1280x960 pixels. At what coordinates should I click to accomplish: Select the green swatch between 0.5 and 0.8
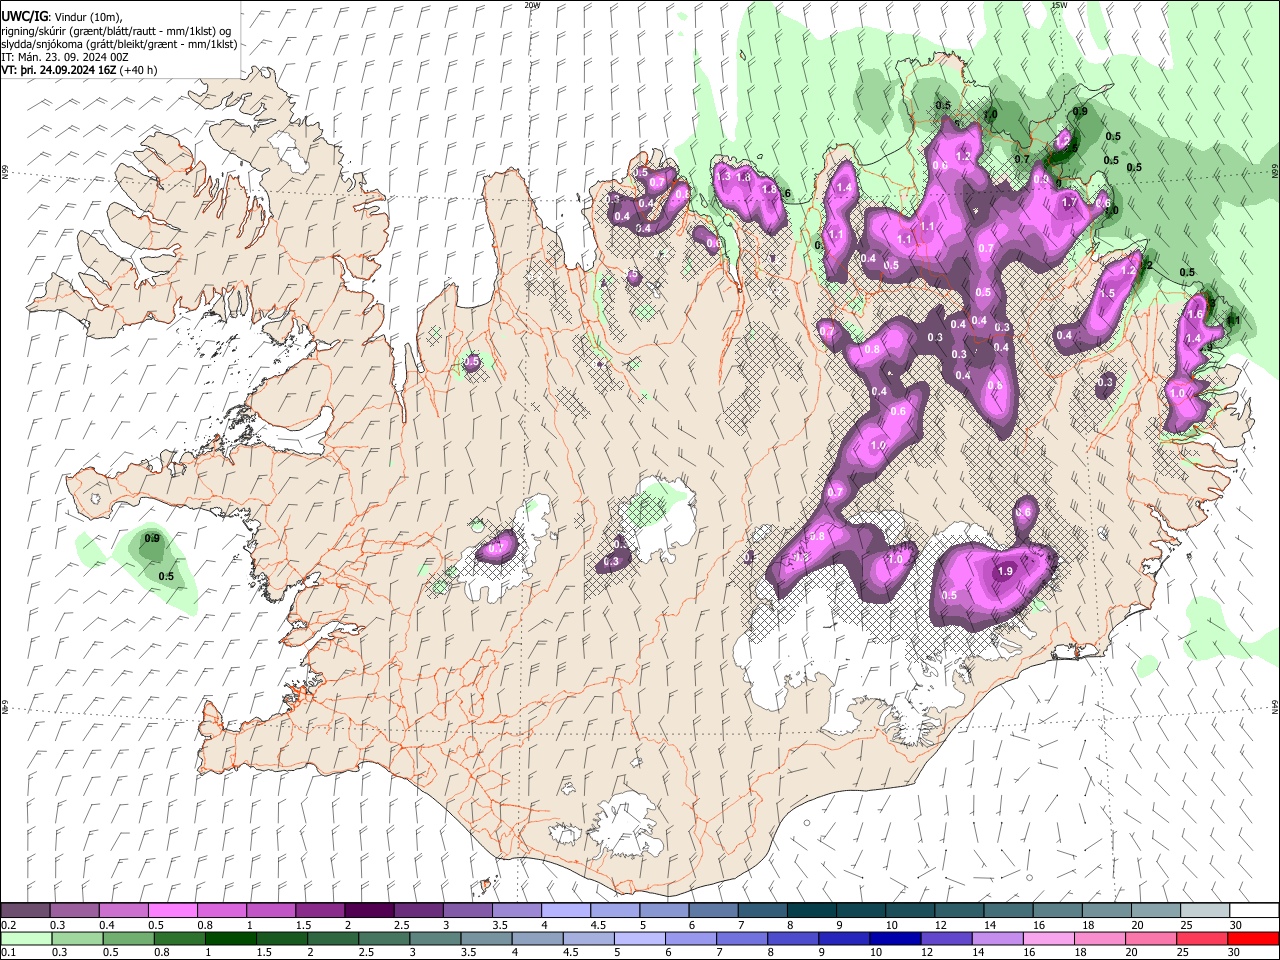click(128, 938)
